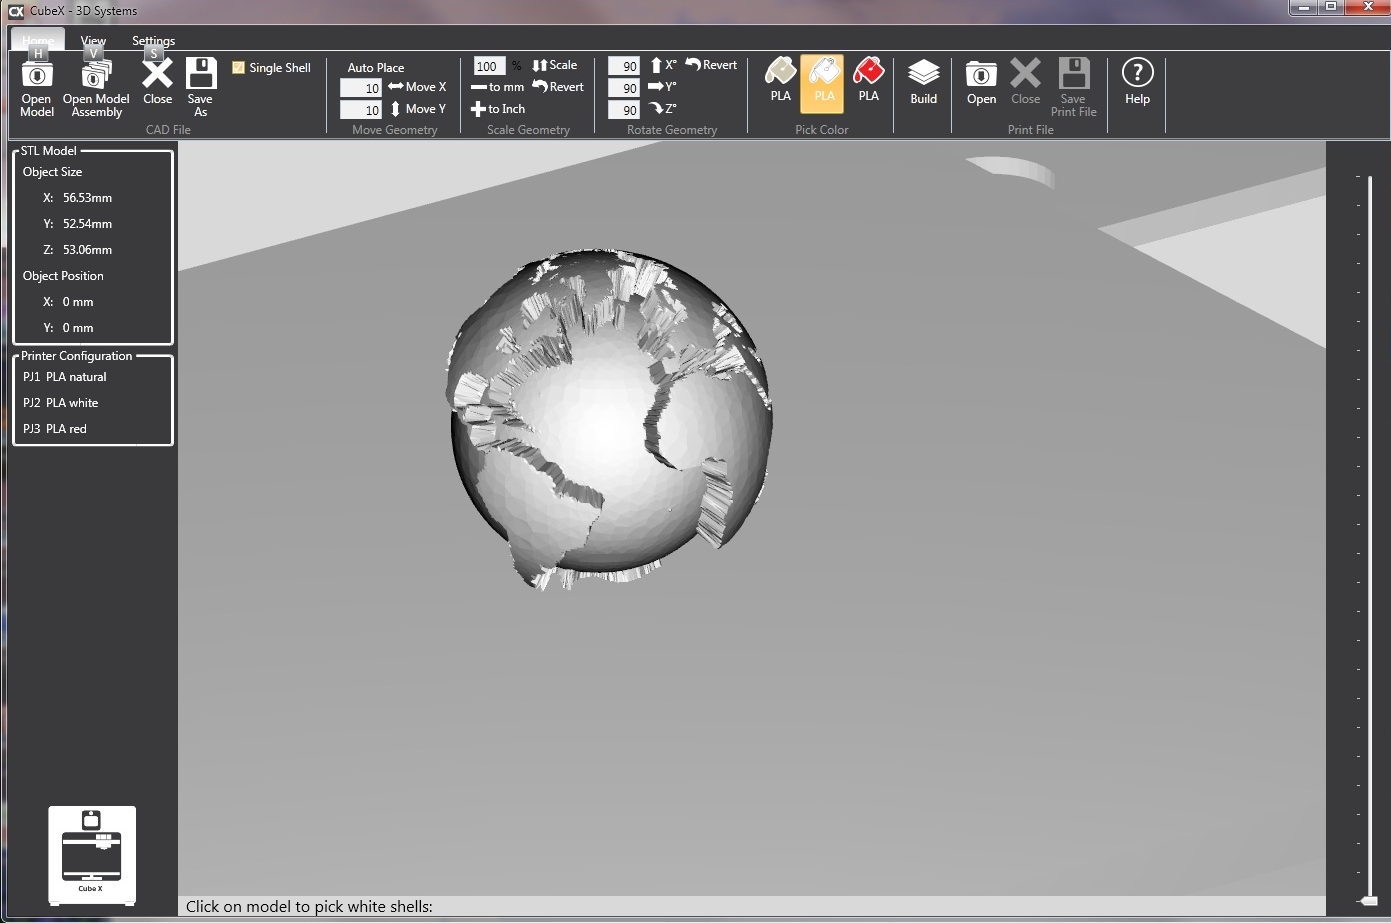Focus the X rotation angle field

tap(624, 66)
